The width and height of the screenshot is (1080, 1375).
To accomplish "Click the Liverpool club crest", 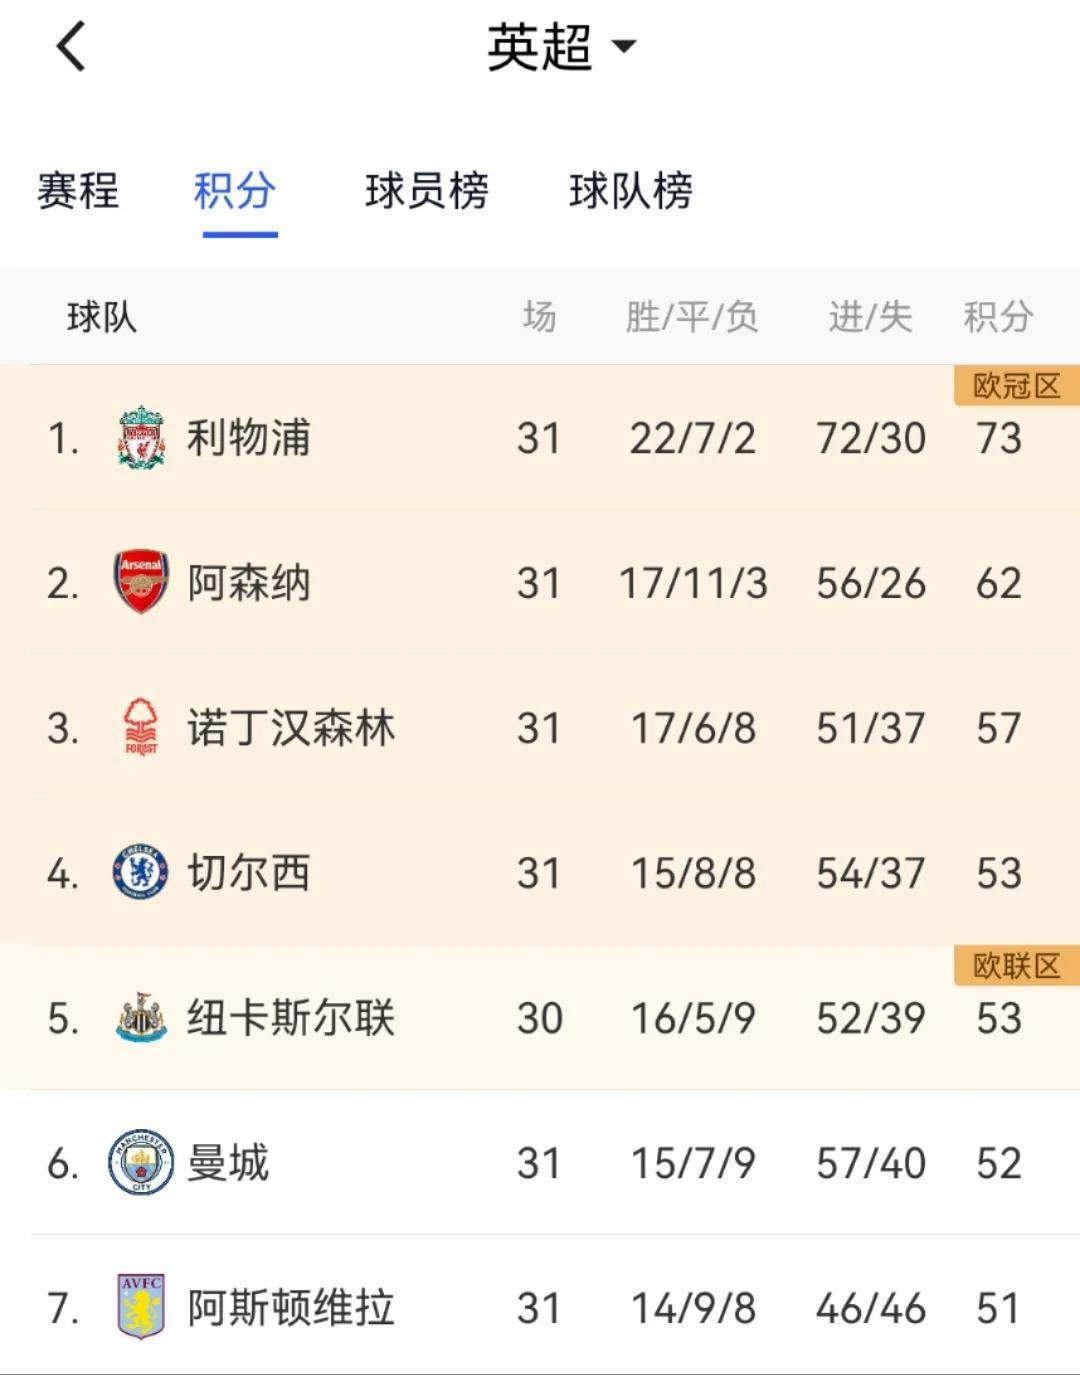I will (141, 438).
